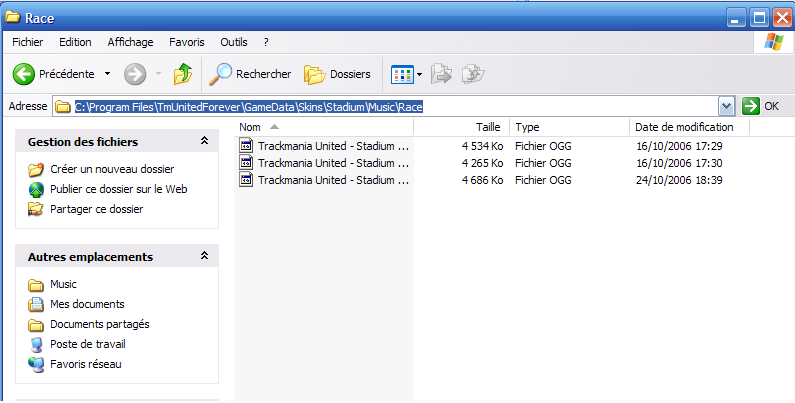Screen dimensions: 795x403
Task: Go up one folder level
Action: click(183, 74)
